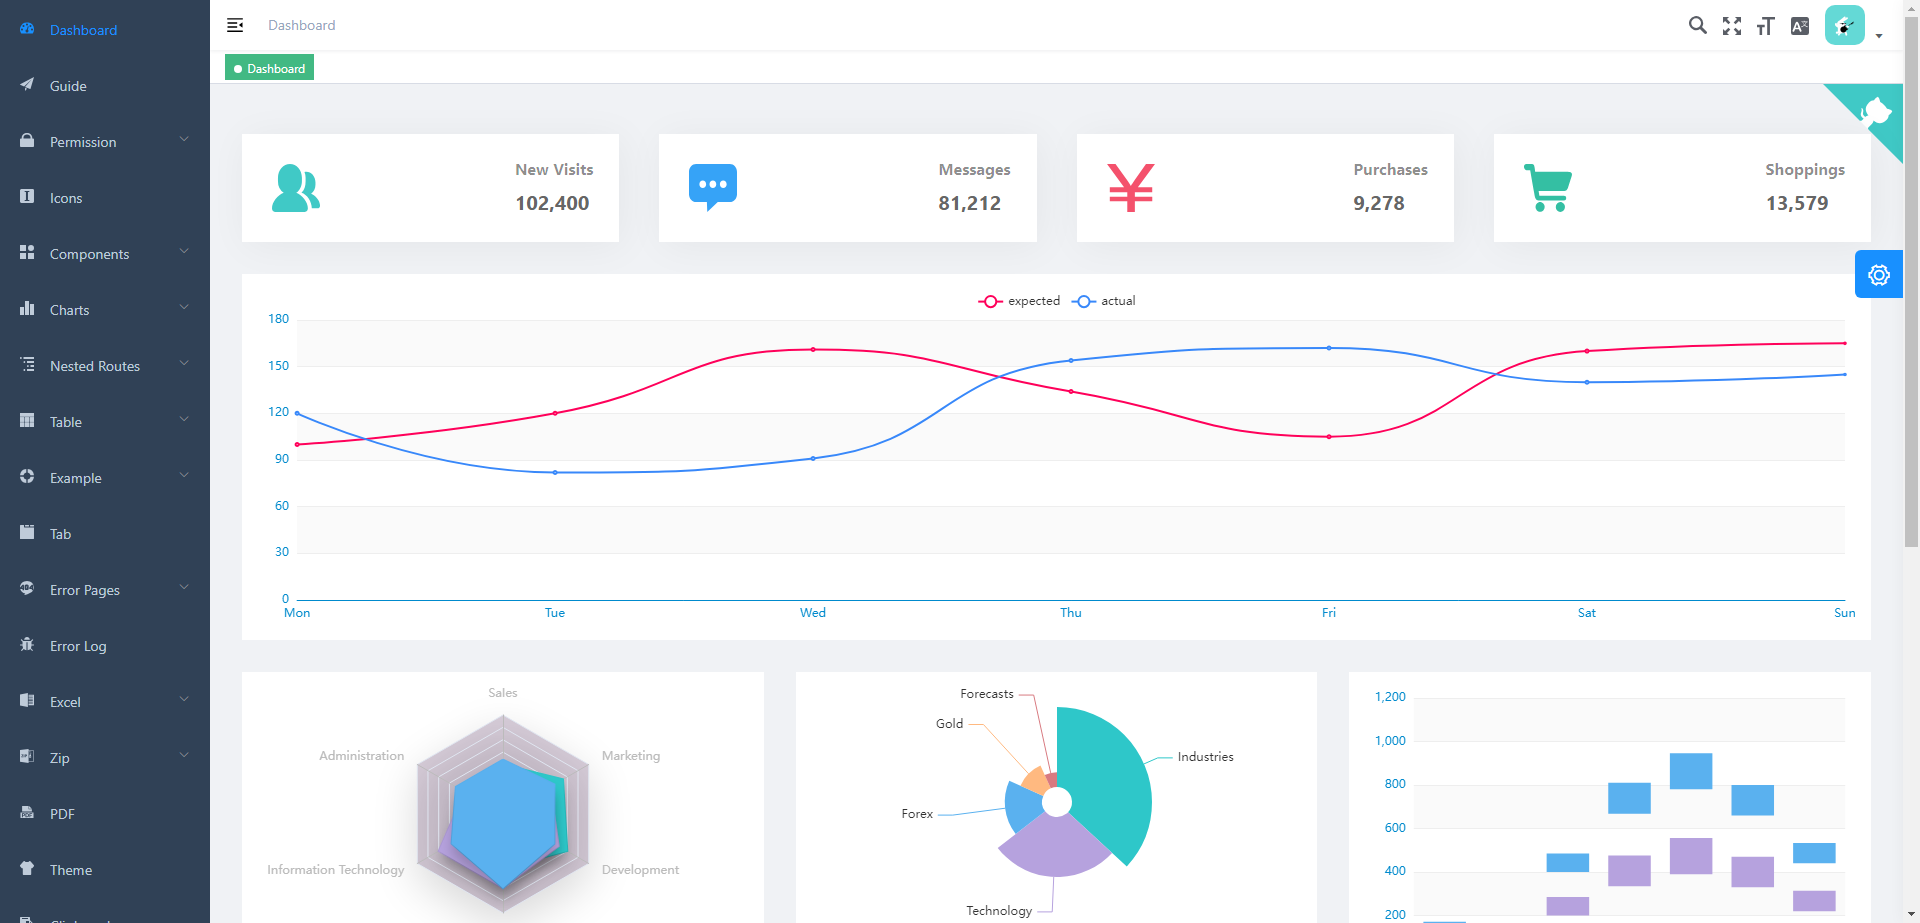Screen dimensions: 1920x923
Task: Select the Dashboard tag tab
Action: (x=269, y=68)
